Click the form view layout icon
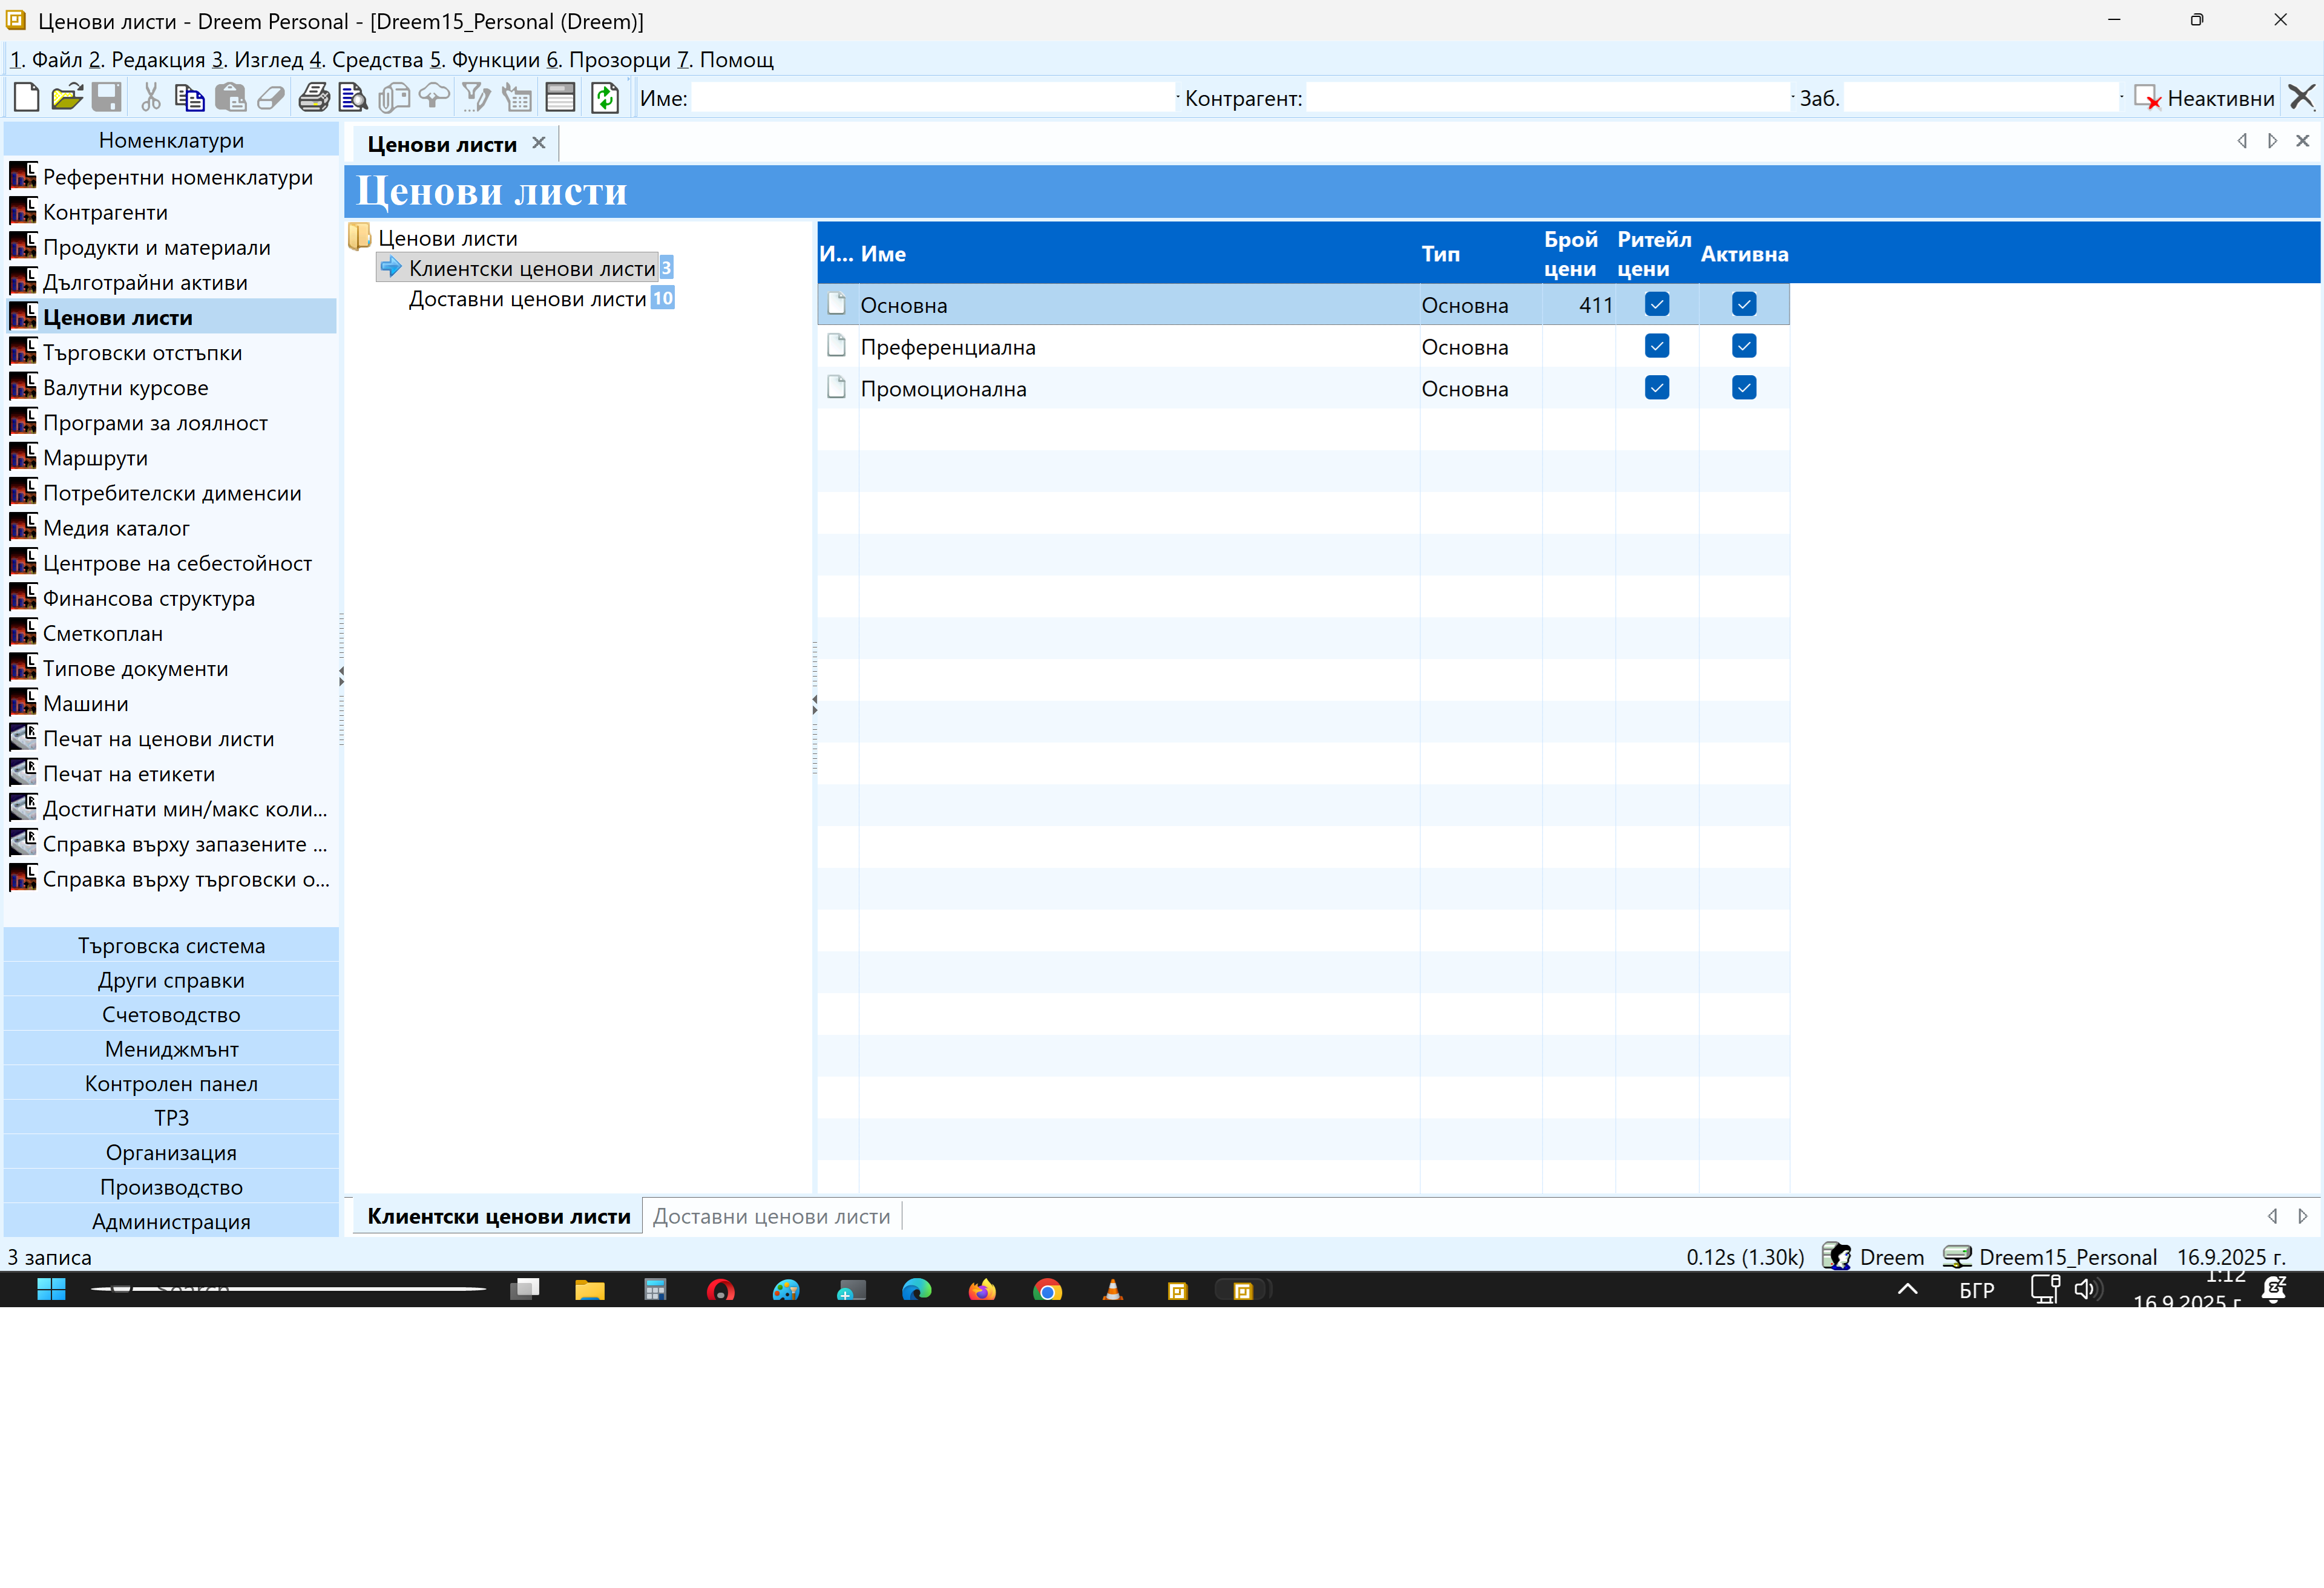The image size is (2324, 1588). (560, 98)
